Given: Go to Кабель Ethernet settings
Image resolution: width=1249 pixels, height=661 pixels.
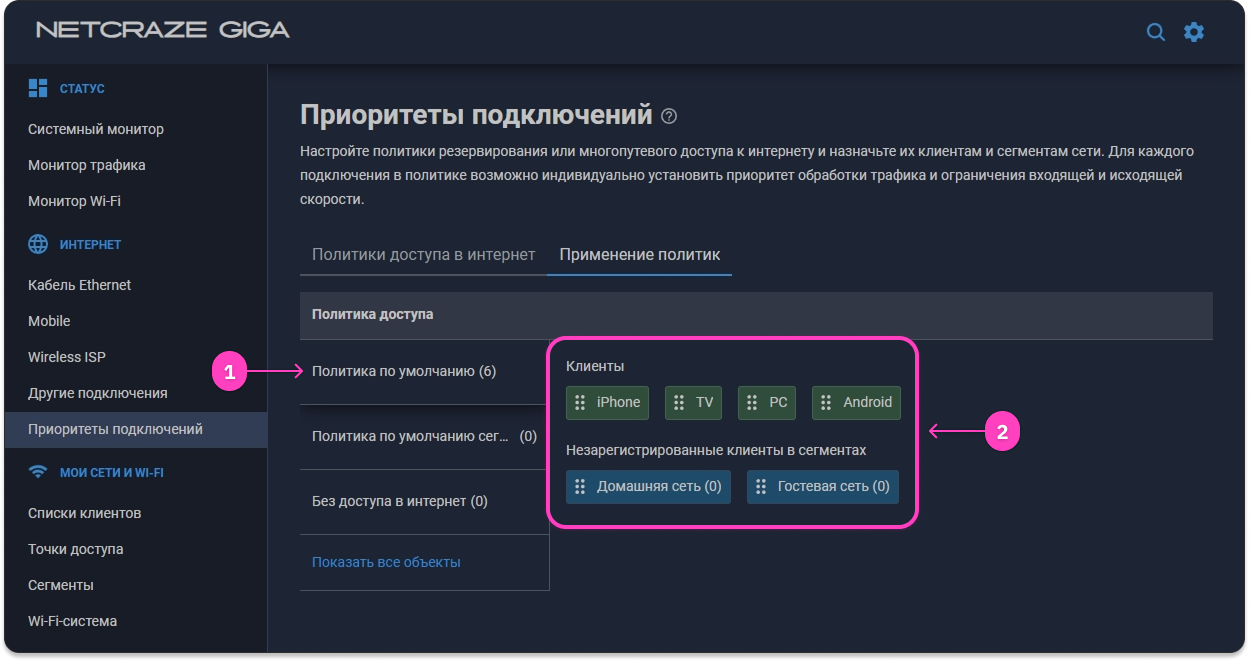Looking at the screenshot, I should click(80, 285).
